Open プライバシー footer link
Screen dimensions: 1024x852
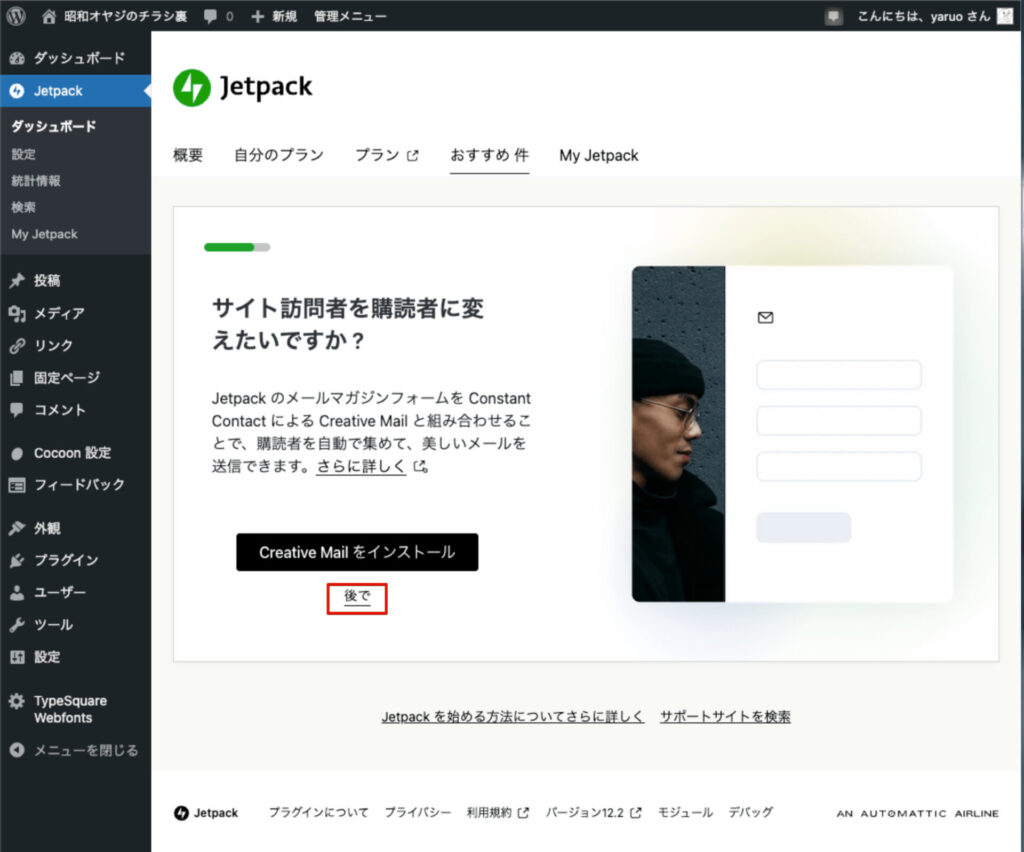pos(417,812)
